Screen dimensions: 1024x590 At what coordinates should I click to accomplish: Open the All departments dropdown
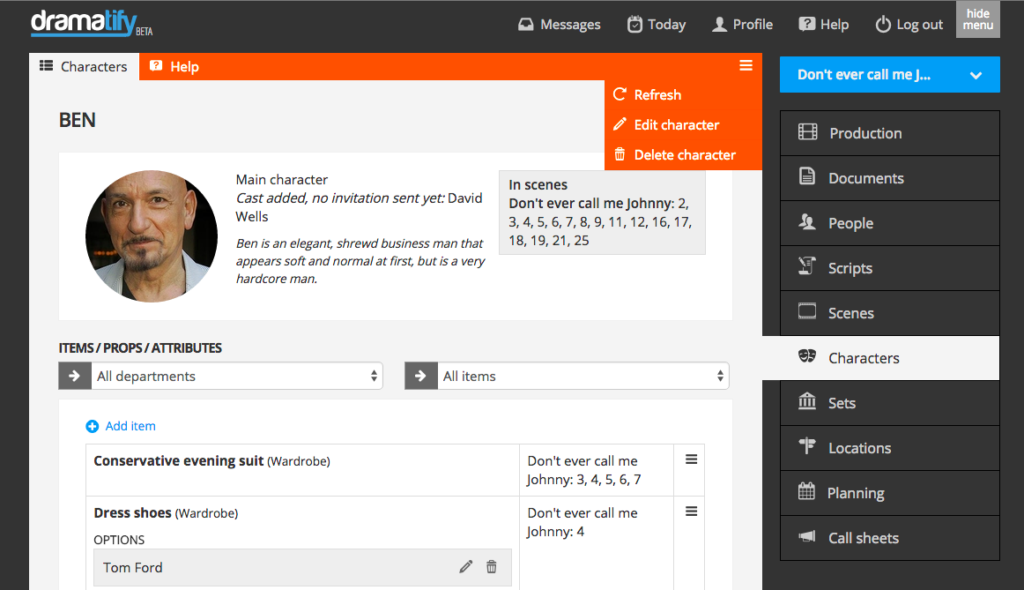click(237, 376)
